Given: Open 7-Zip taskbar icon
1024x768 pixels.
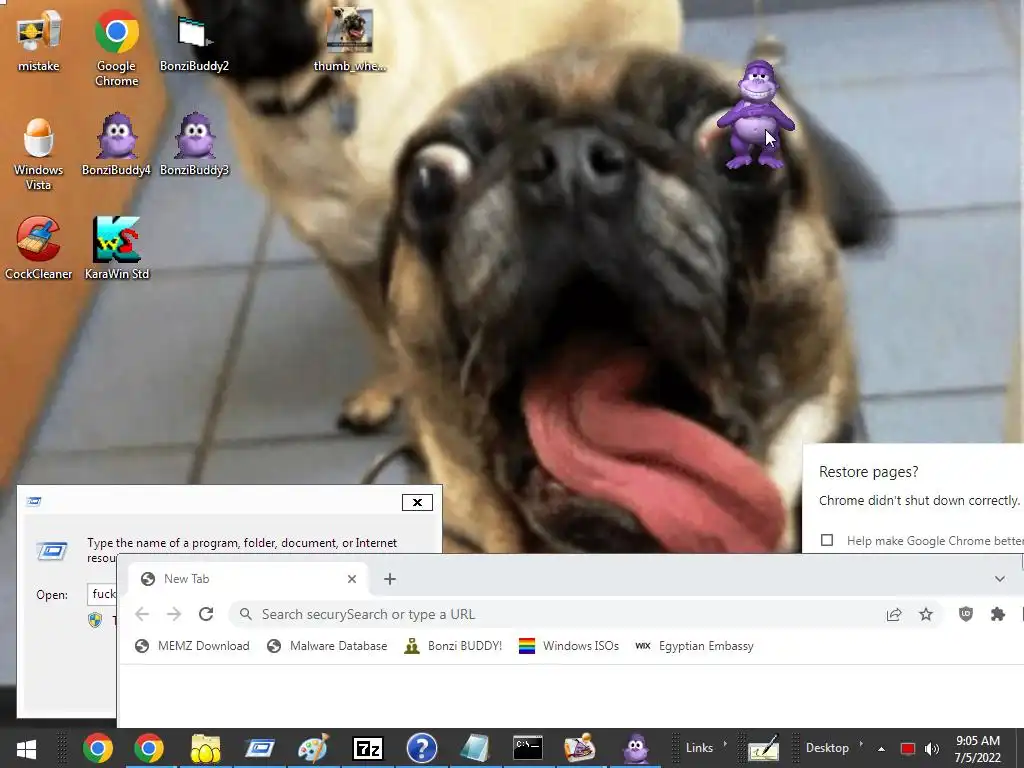Looking at the screenshot, I should point(368,748).
